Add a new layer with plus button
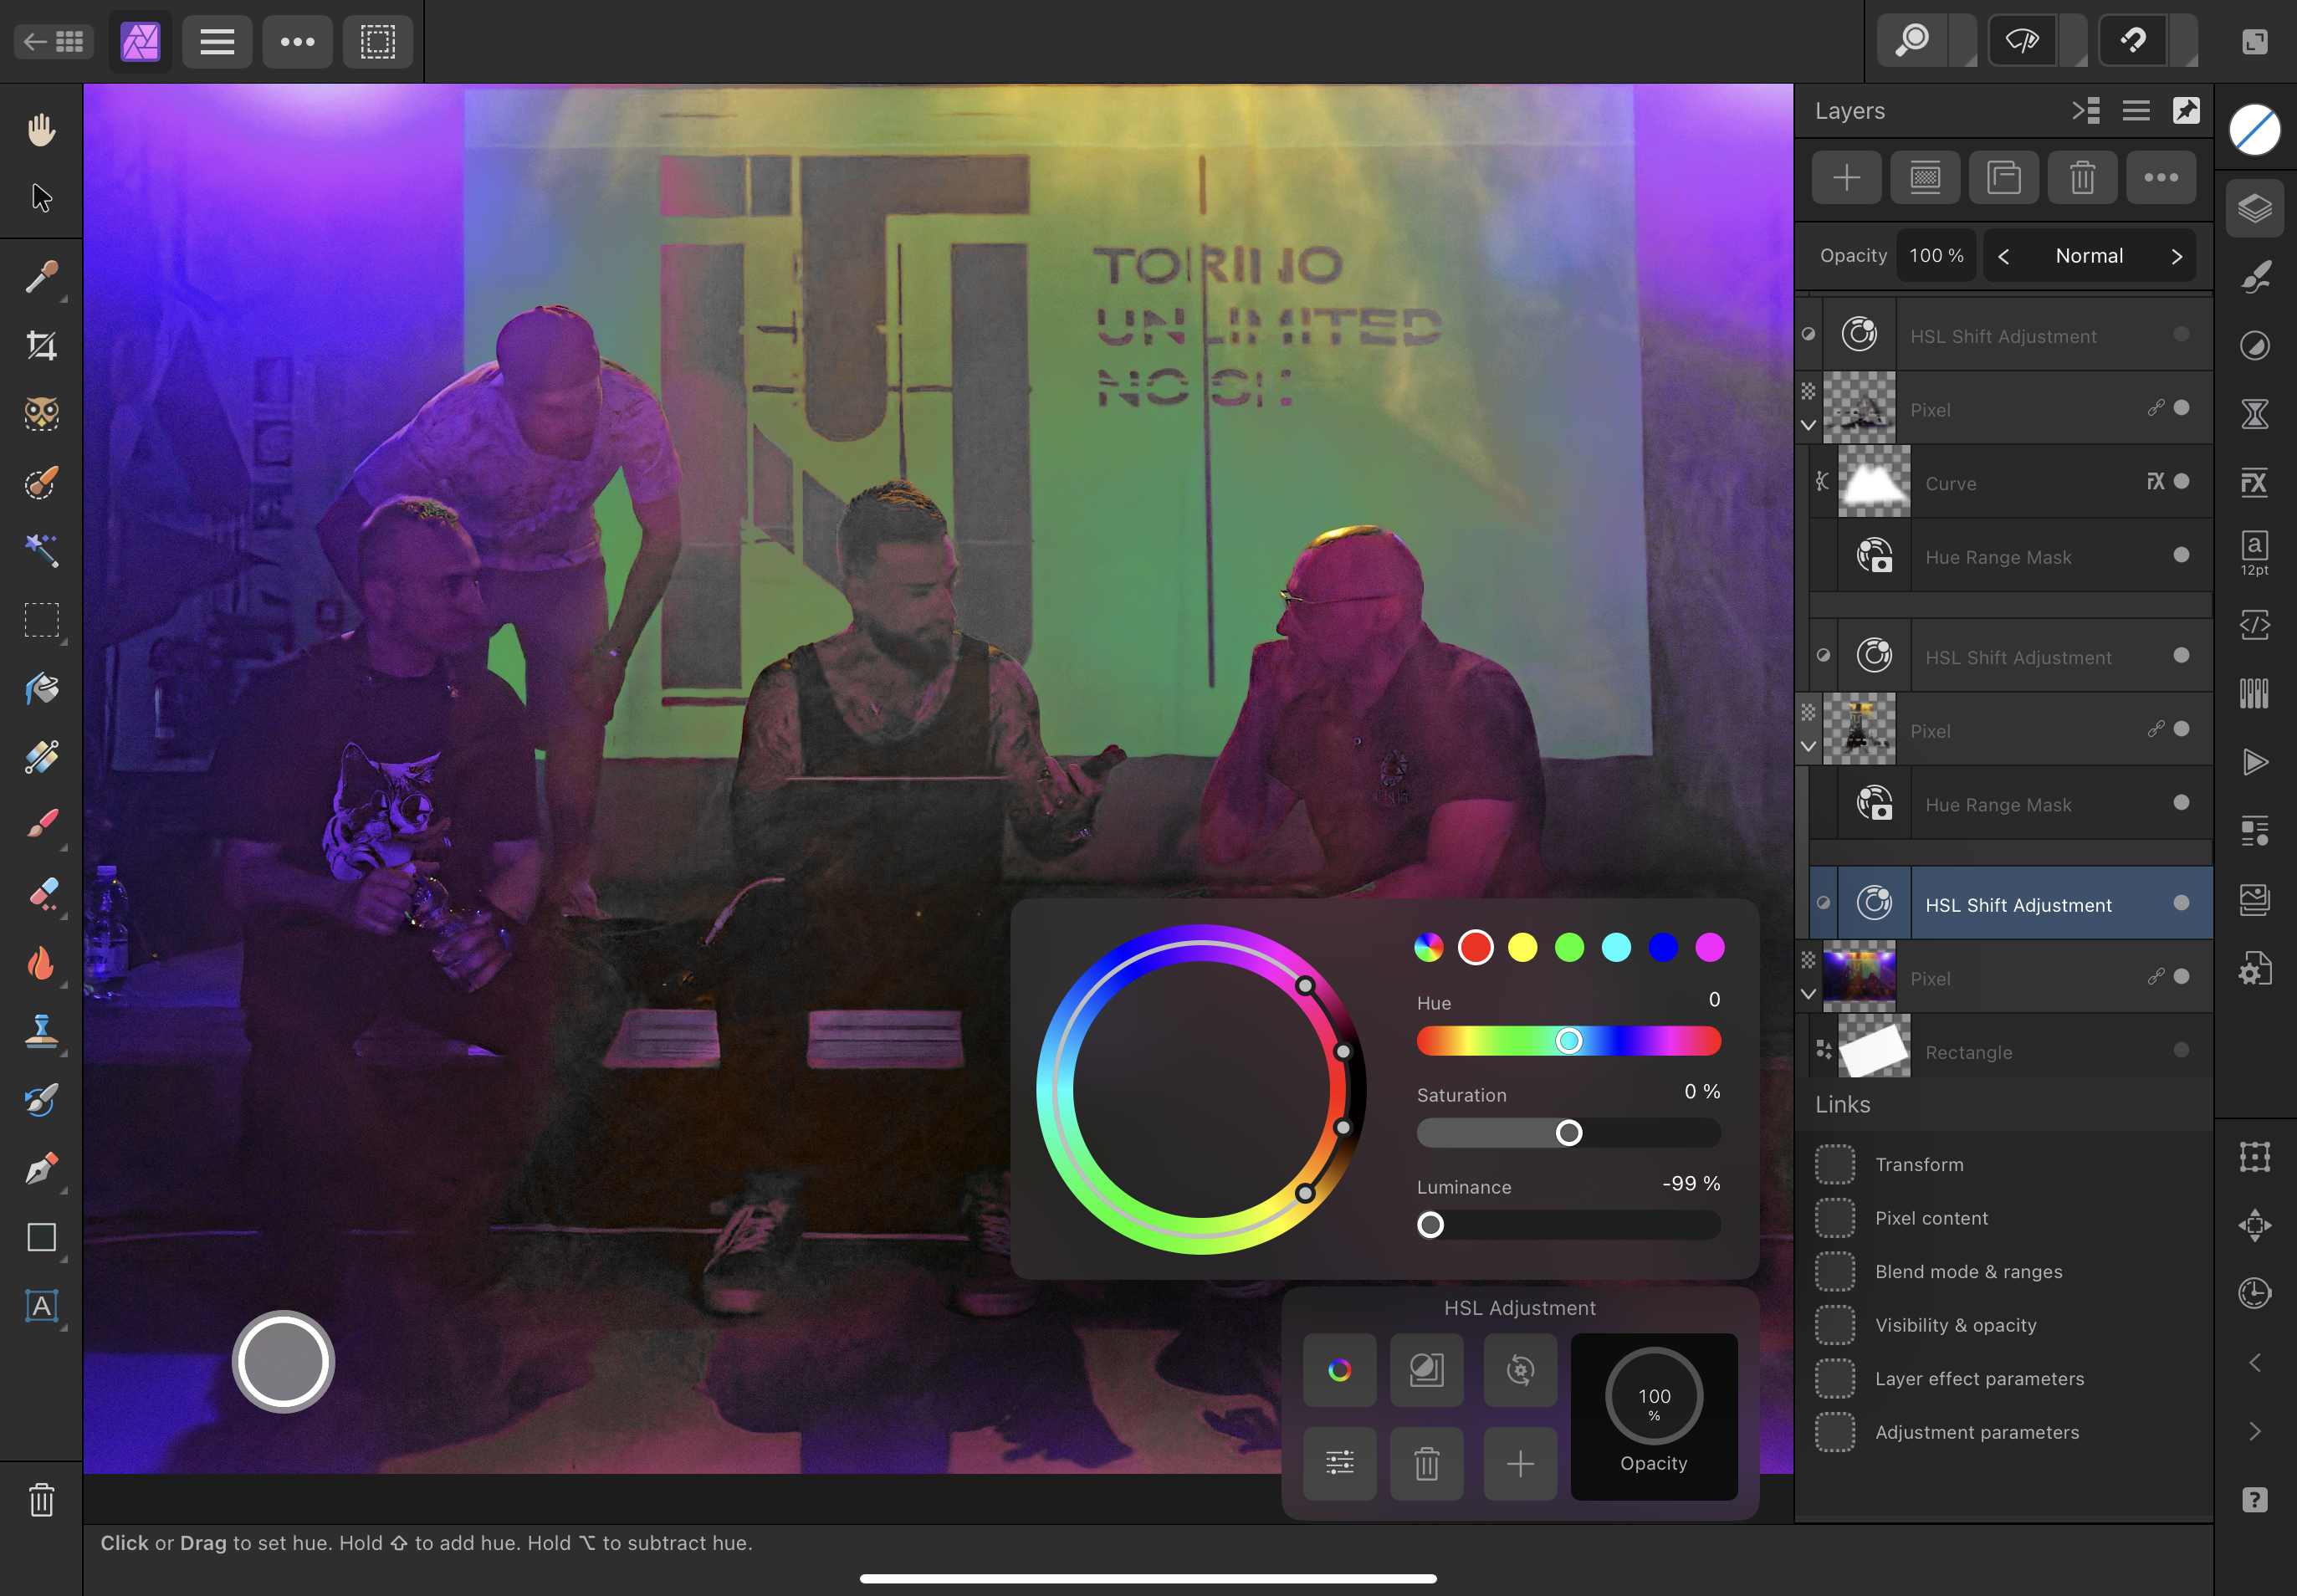This screenshot has height=1596, width=2297. (x=1847, y=178)
